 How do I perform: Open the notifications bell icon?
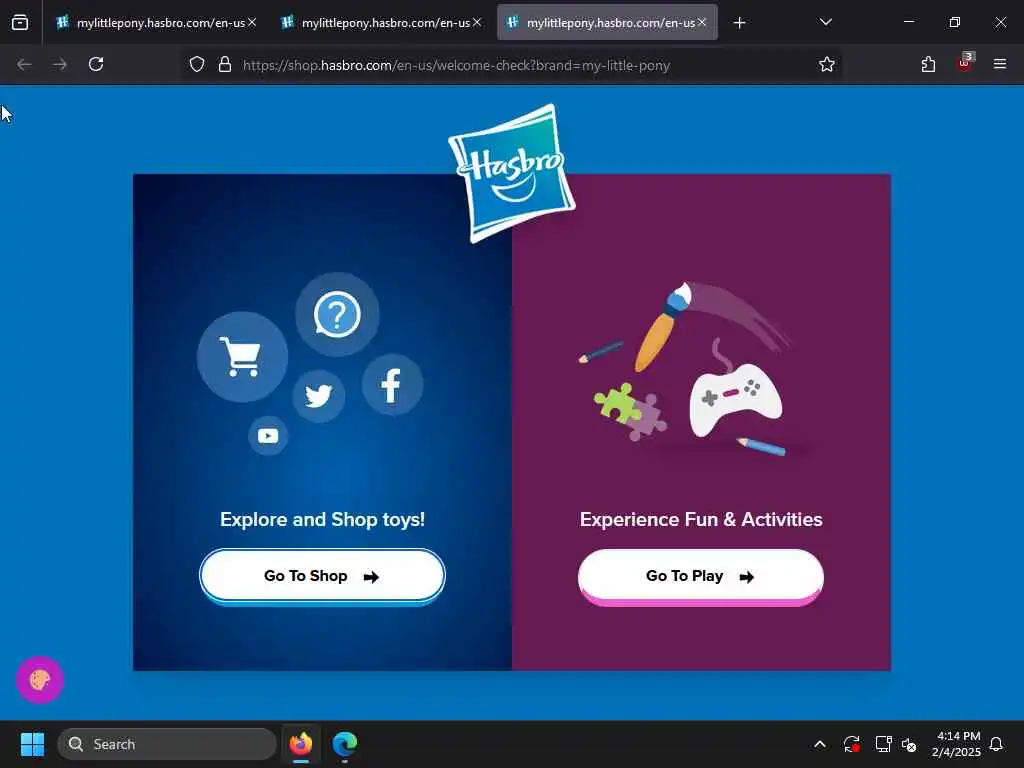(996, 744)
